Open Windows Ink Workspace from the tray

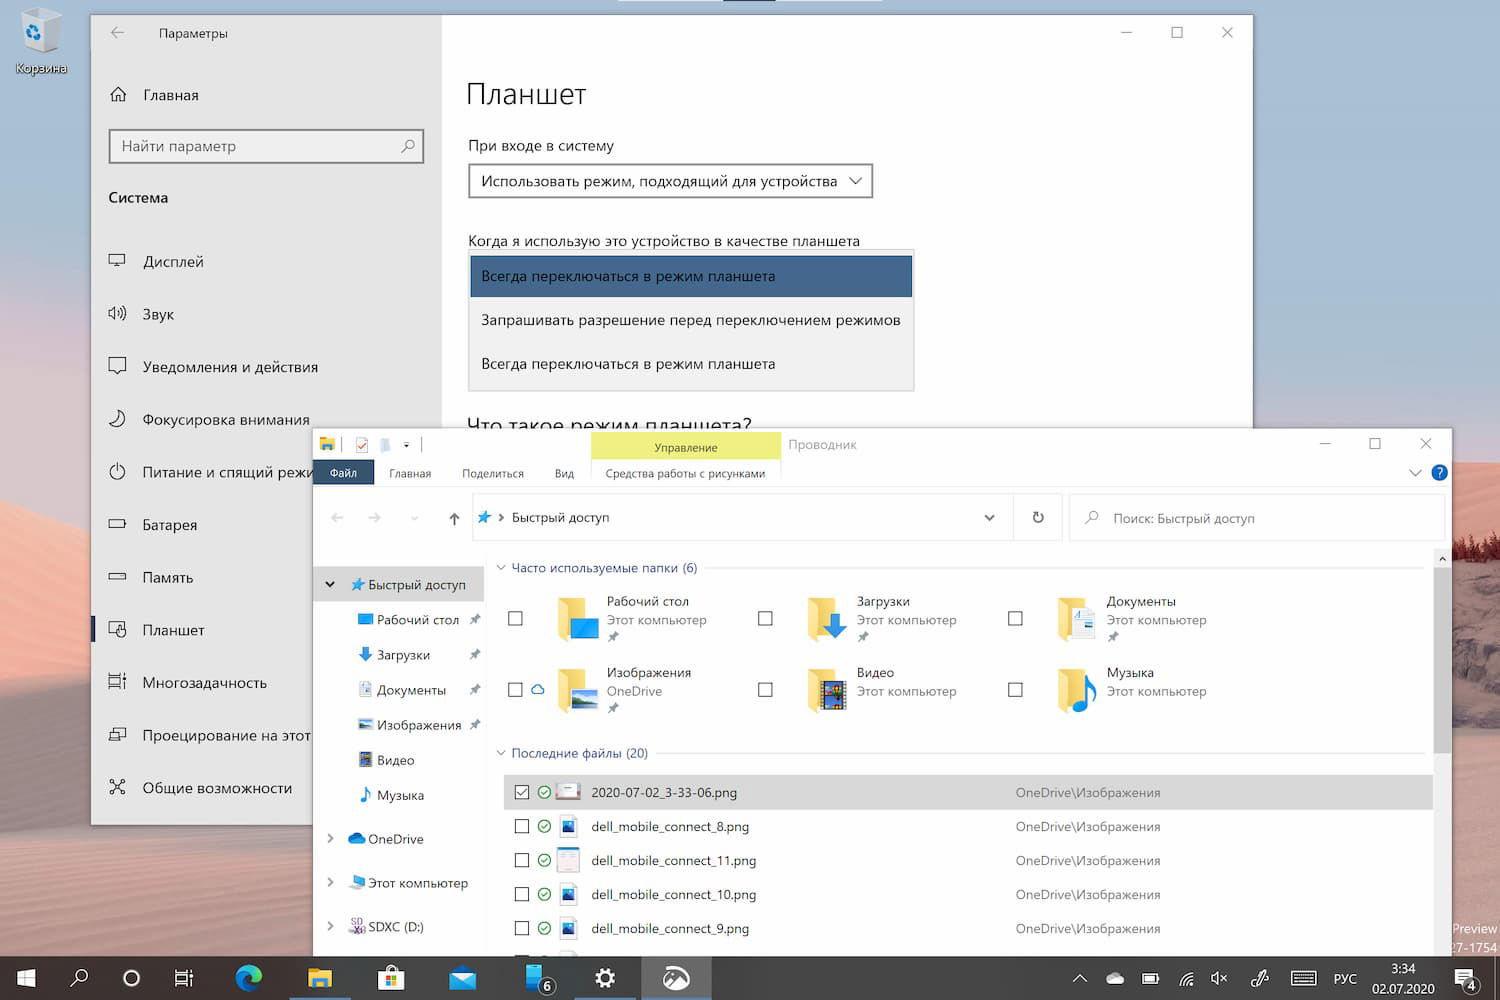1260,978
